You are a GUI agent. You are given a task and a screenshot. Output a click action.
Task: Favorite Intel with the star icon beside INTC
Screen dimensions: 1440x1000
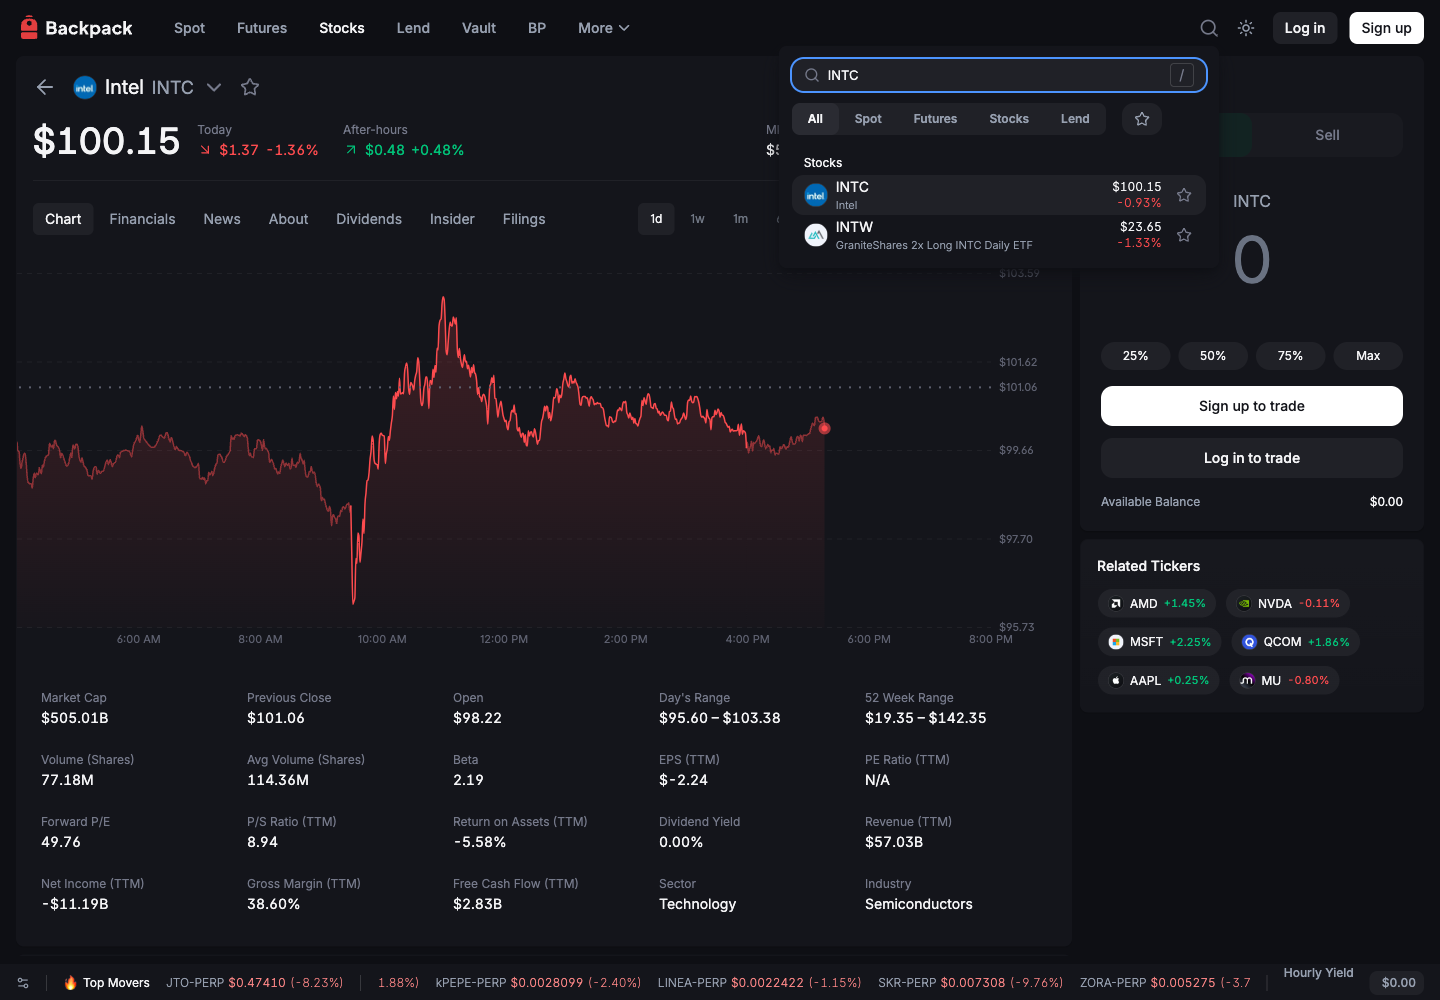[x=250, y=87]
